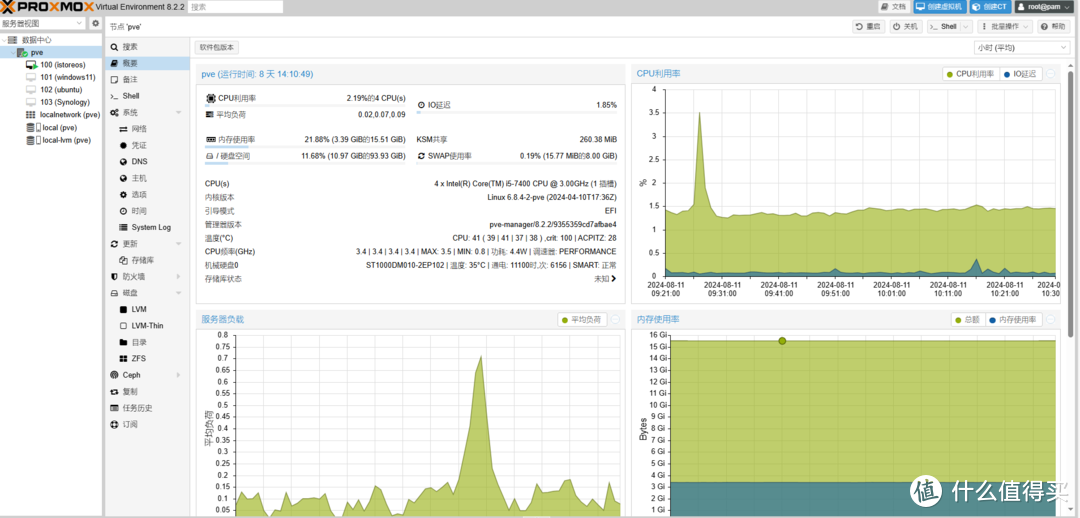This screenshot has width=1080, height=518.
Task: Click the 软件包版本 button
Action: (217, 47)
